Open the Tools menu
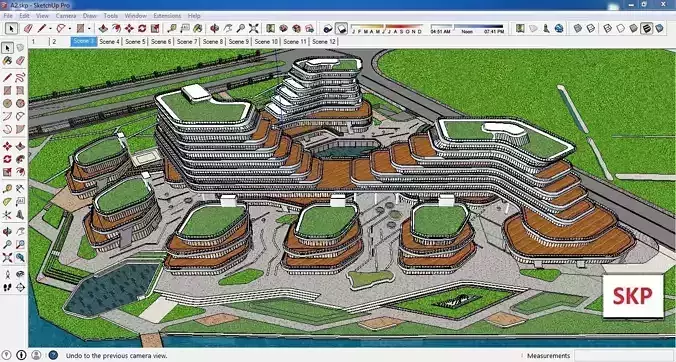Screen dimensions: 676x362 pos(111,16)
